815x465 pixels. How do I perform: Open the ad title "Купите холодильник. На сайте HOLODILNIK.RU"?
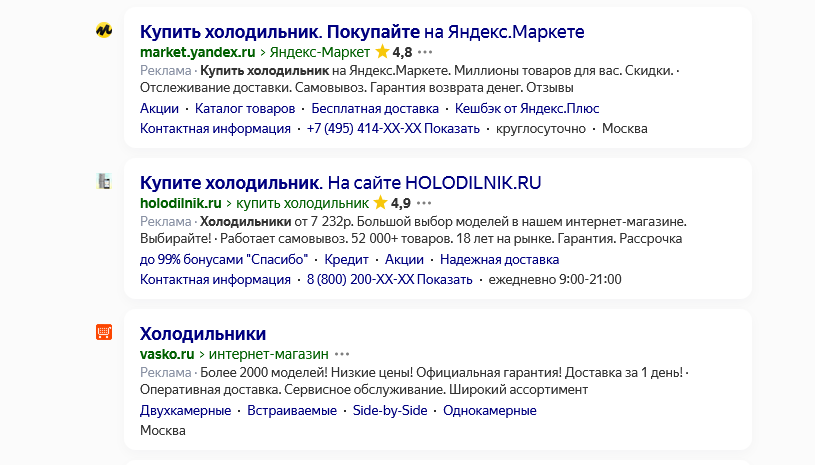click(340, 183)
